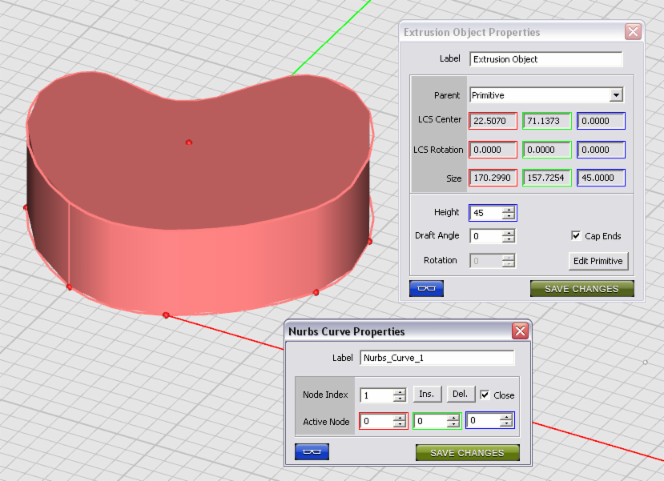The height and width of the screenshot is (481, 664).
Task: Click the Draft Angle stepper arrows
Action: click(x=509, y=237)
